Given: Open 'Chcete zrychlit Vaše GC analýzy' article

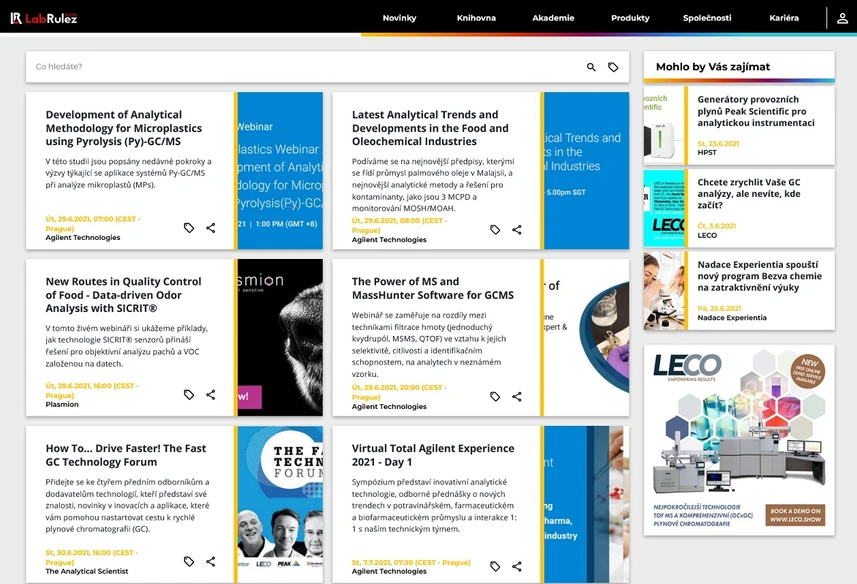Looking at the screenshot, I should pyautogui.click(x=749, y=194).
